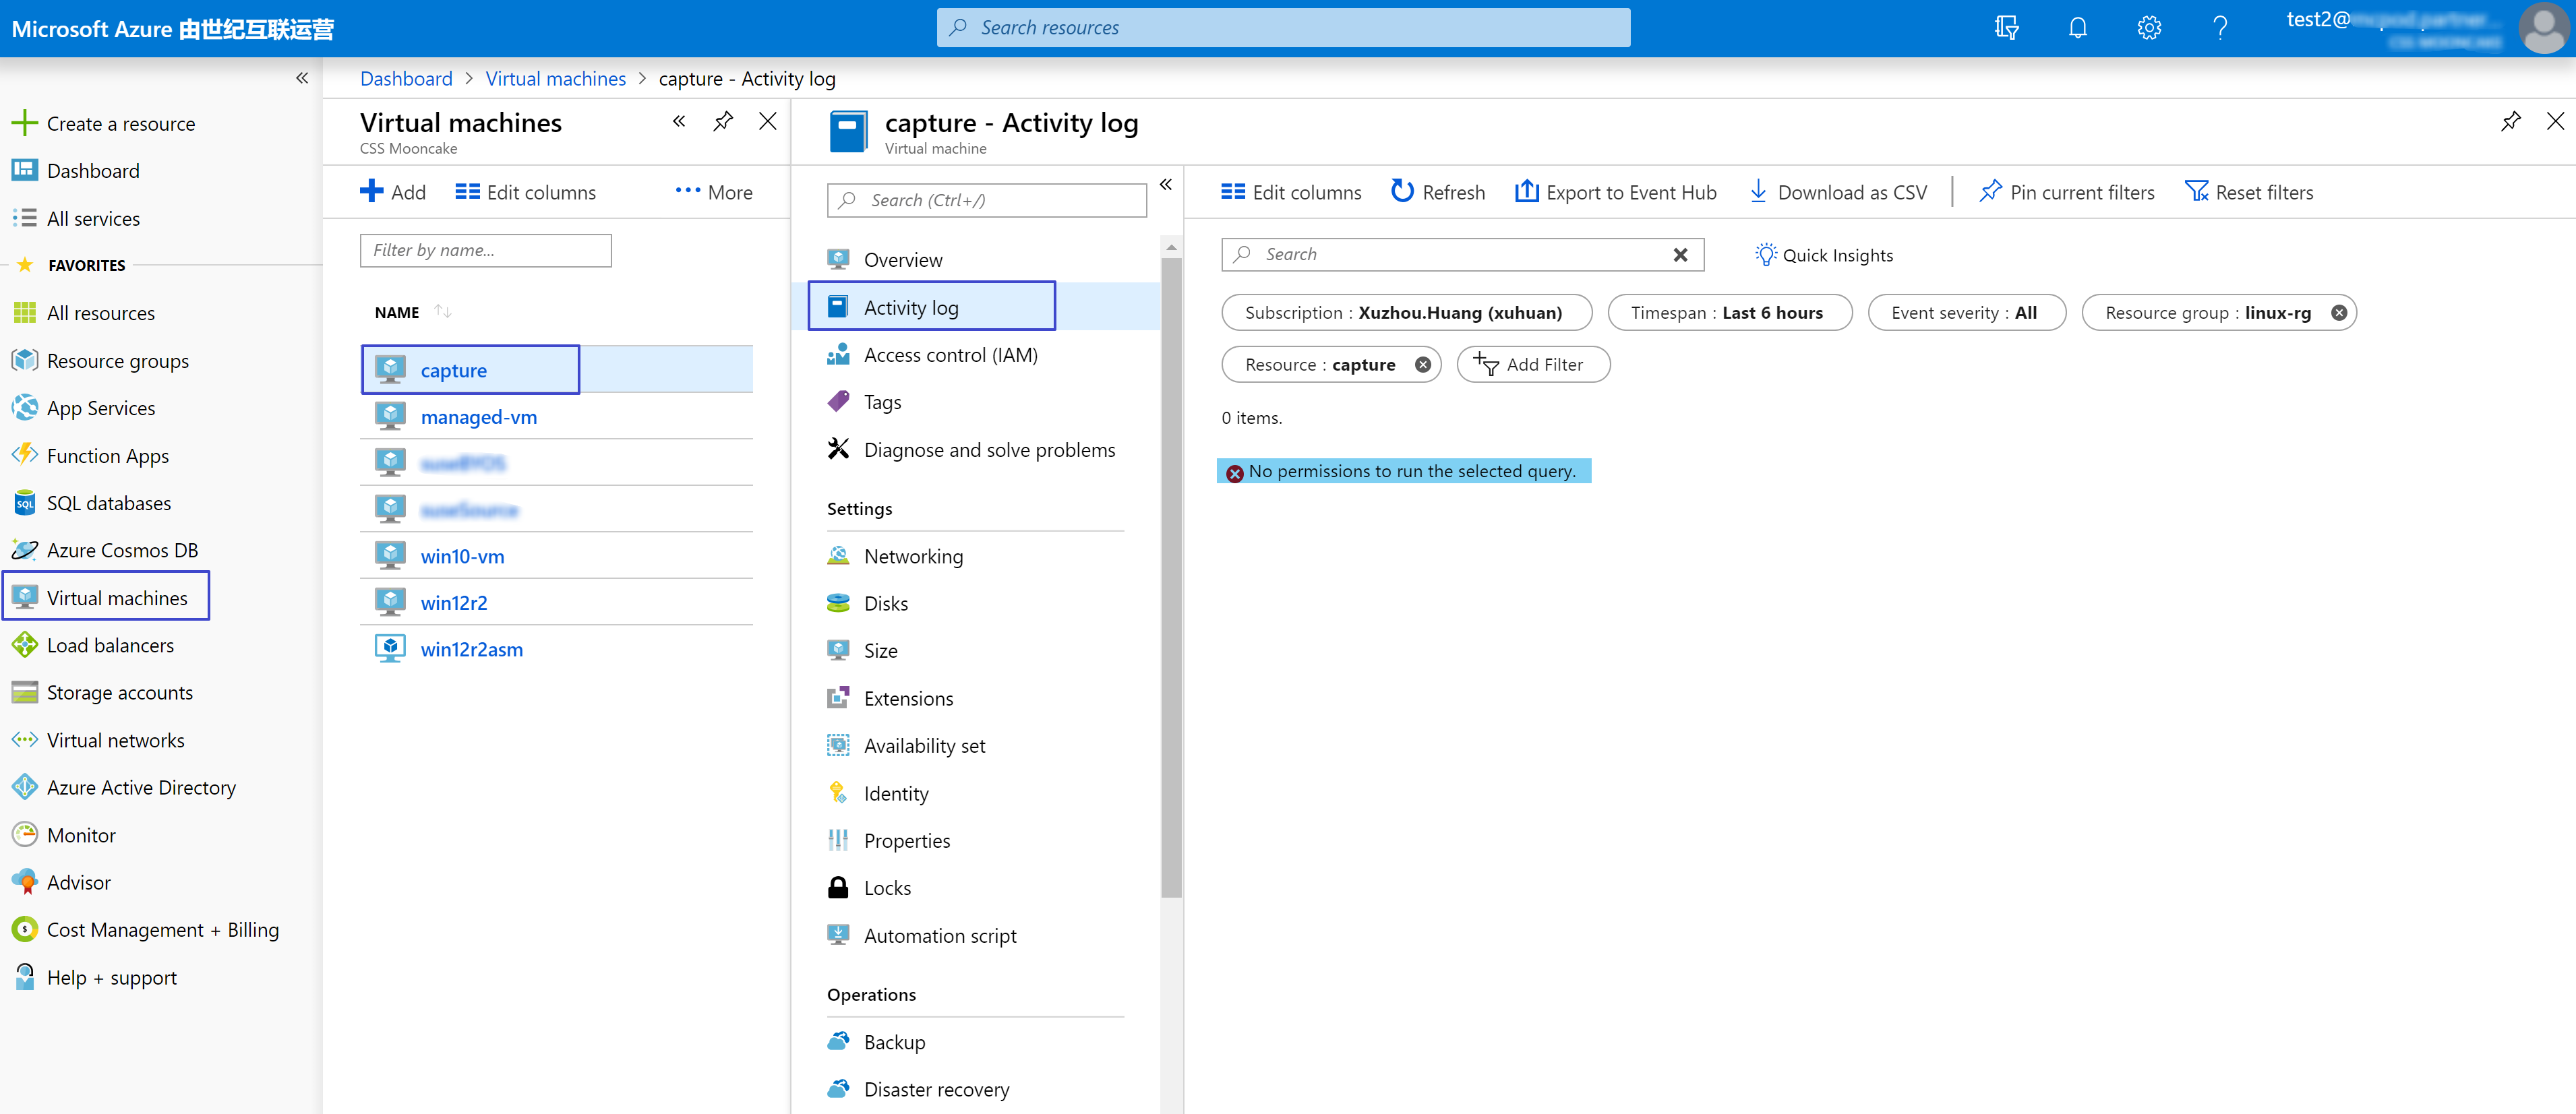Select Access control (IAM) menu item
The image size is (2576, 1114).
[950, 355]
